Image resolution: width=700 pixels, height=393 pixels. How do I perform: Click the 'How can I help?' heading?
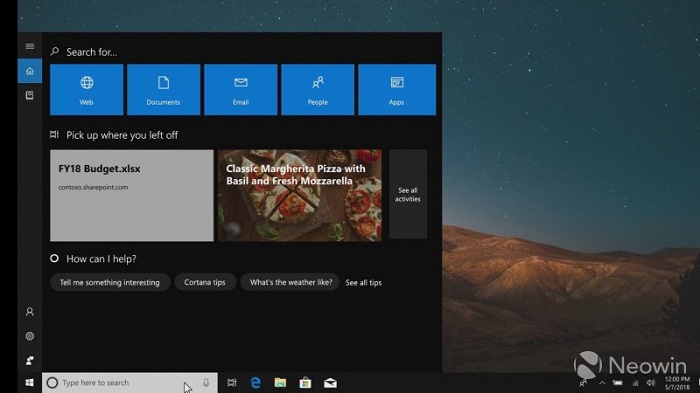pos(101,259)
